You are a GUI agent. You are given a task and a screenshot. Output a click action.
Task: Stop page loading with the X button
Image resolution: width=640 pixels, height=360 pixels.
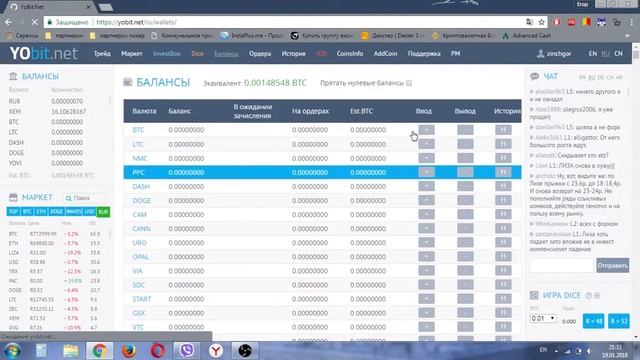(34, 22)
